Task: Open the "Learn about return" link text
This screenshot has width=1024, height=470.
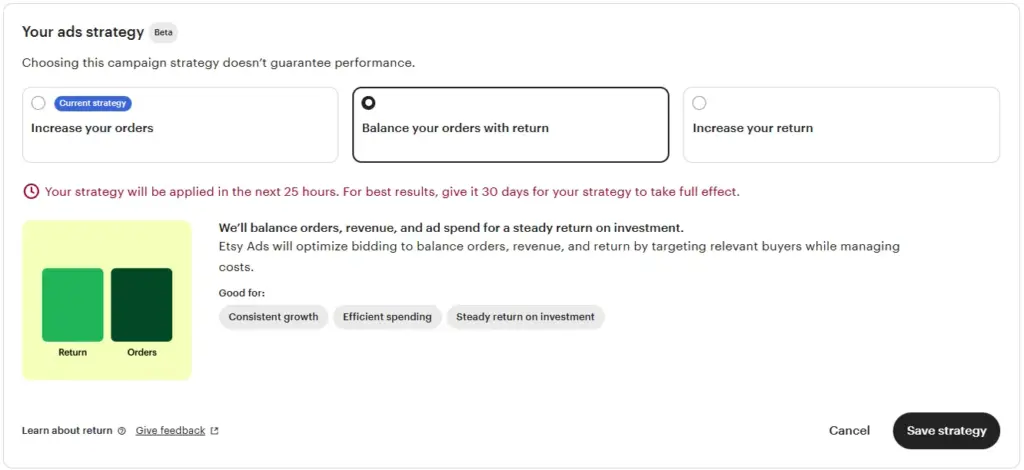Action: (x=67, y=431)
